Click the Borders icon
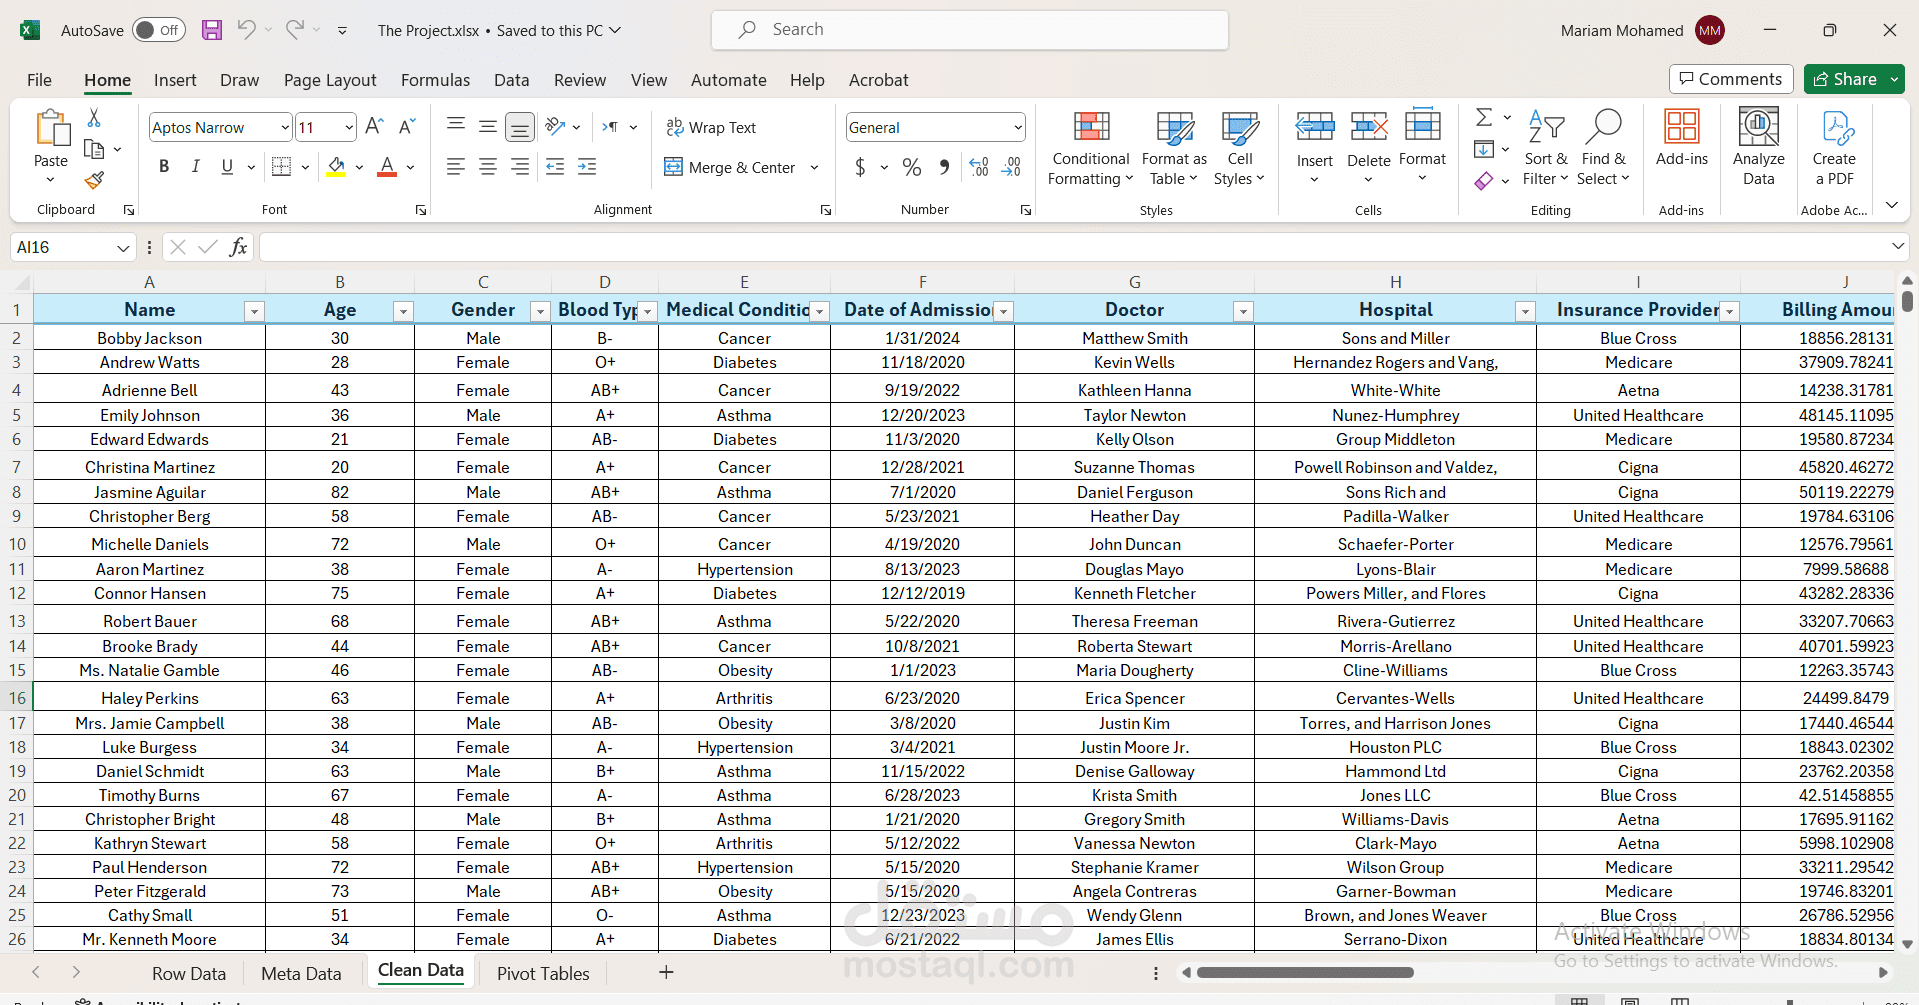 pos(282,167)
